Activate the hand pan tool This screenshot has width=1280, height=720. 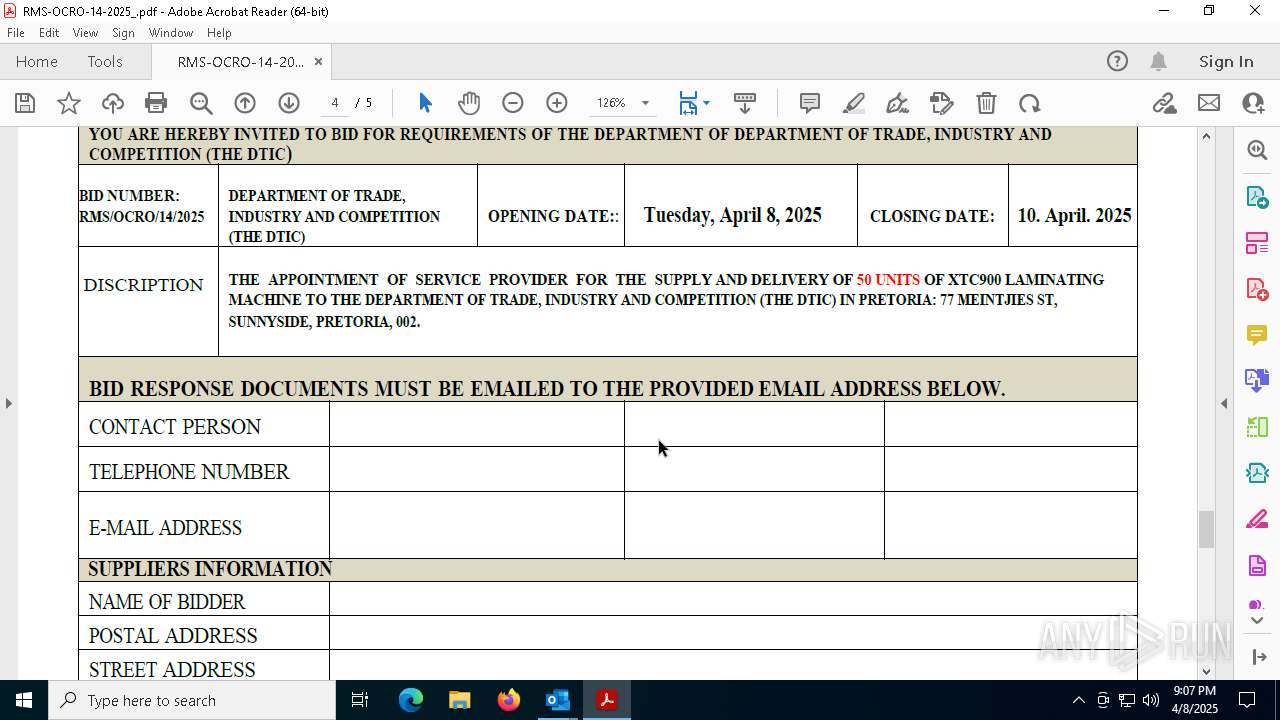pyautogui.click(x=469, y=103)
